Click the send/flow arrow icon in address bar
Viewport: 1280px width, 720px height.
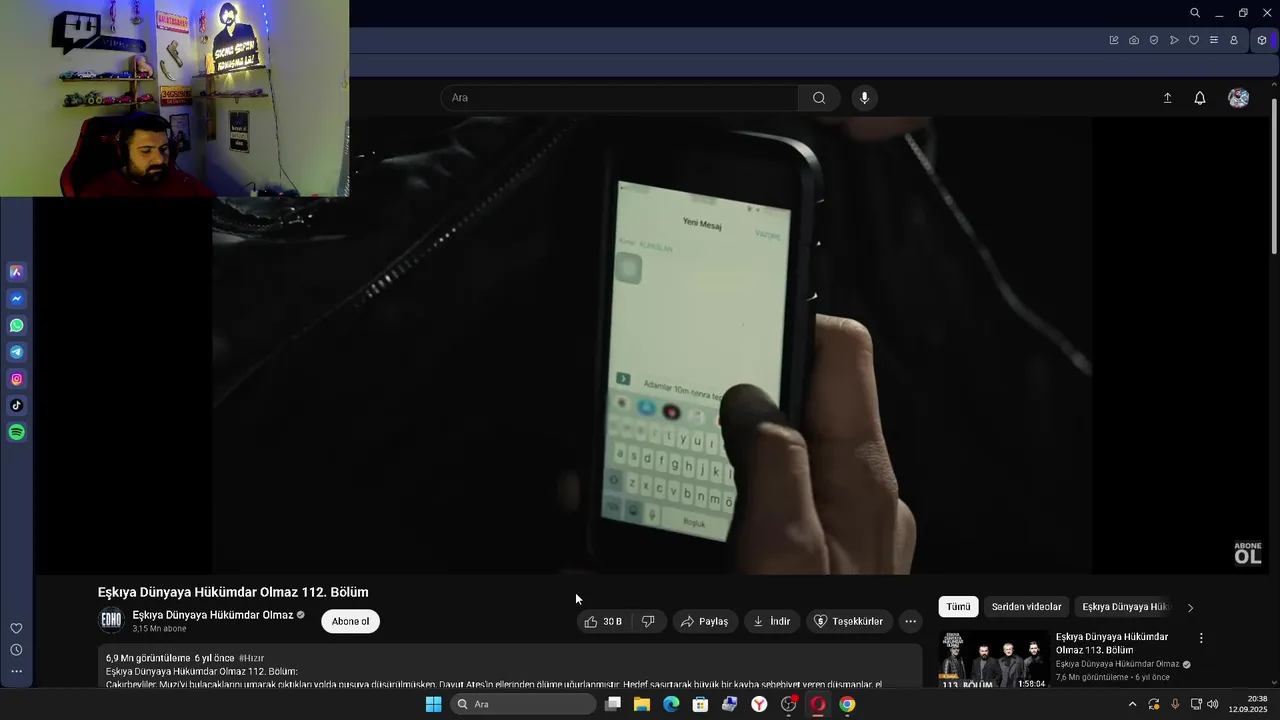tap(1174, 40)
